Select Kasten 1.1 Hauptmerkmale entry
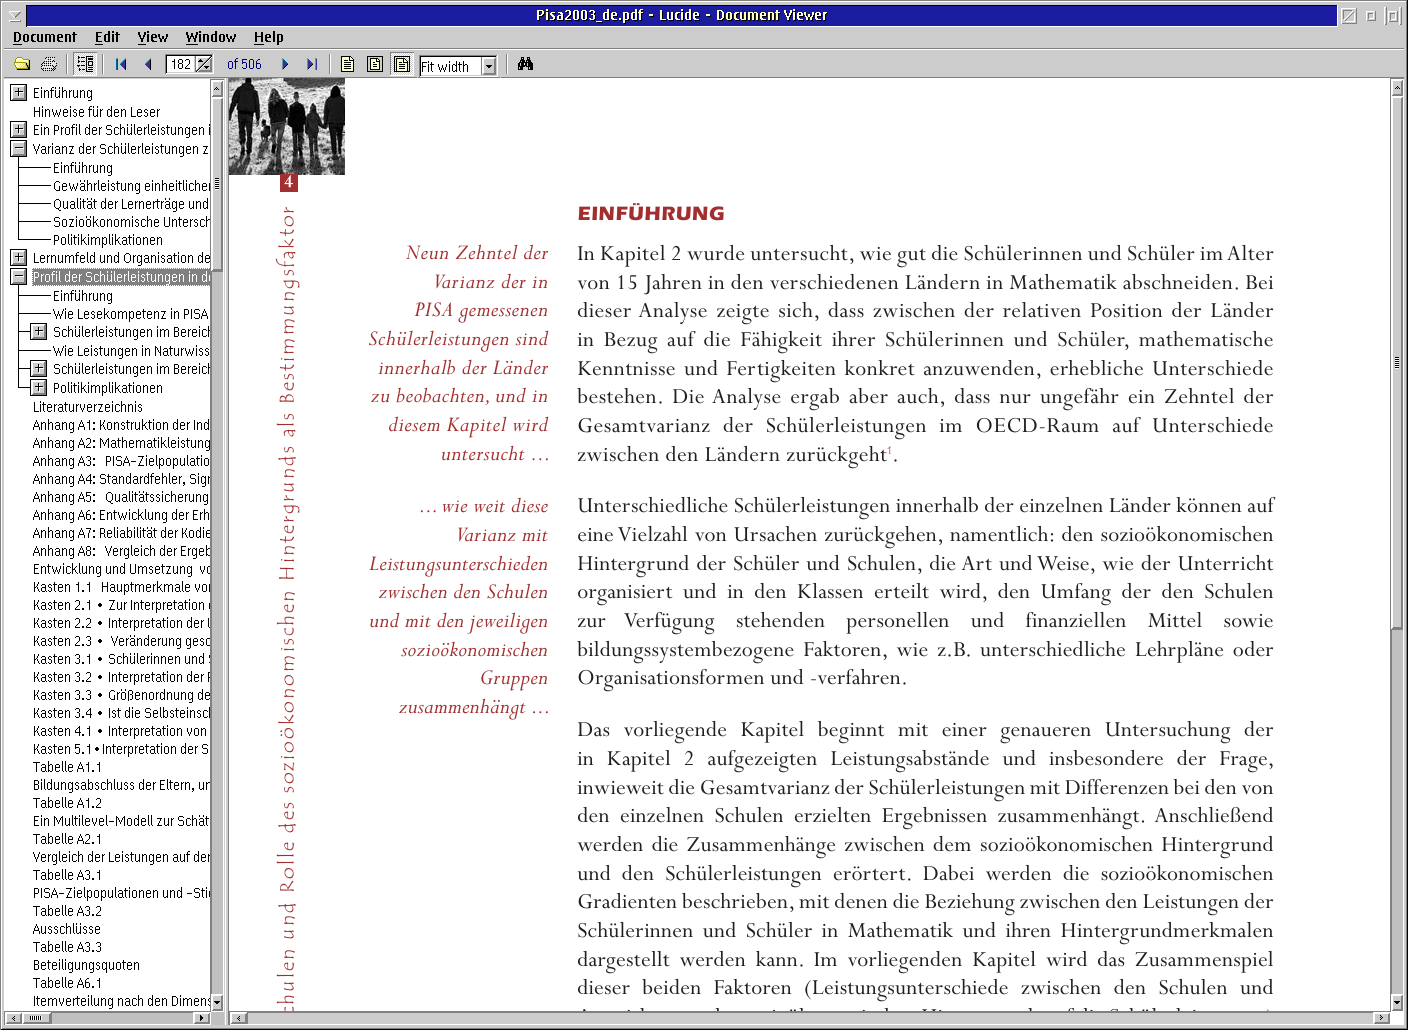The image size is (1408, 1030). point(121,587)
